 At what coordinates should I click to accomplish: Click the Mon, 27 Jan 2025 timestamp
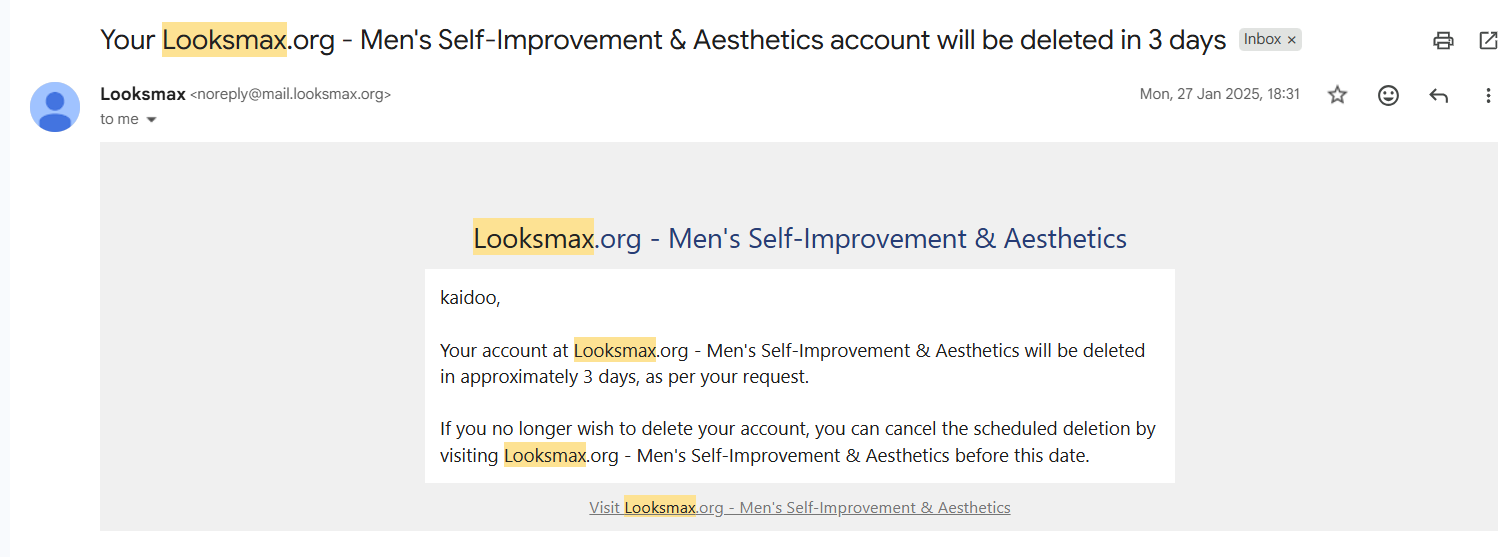coord(1220,94)
